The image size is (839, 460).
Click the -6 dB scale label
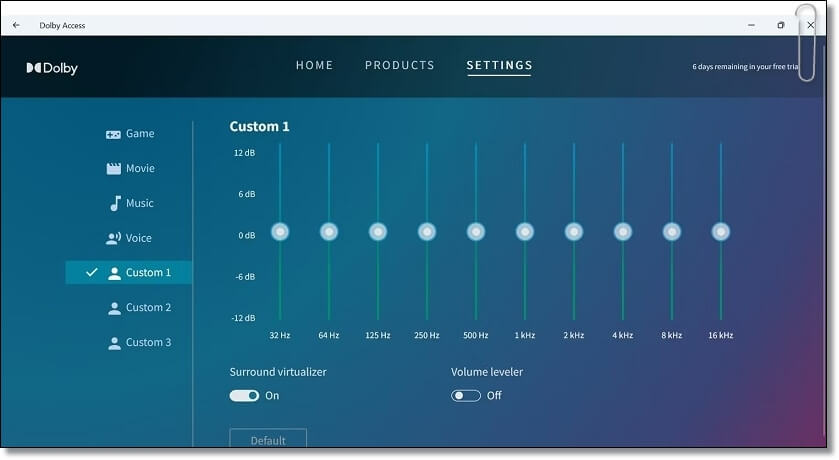click(245, 277)
